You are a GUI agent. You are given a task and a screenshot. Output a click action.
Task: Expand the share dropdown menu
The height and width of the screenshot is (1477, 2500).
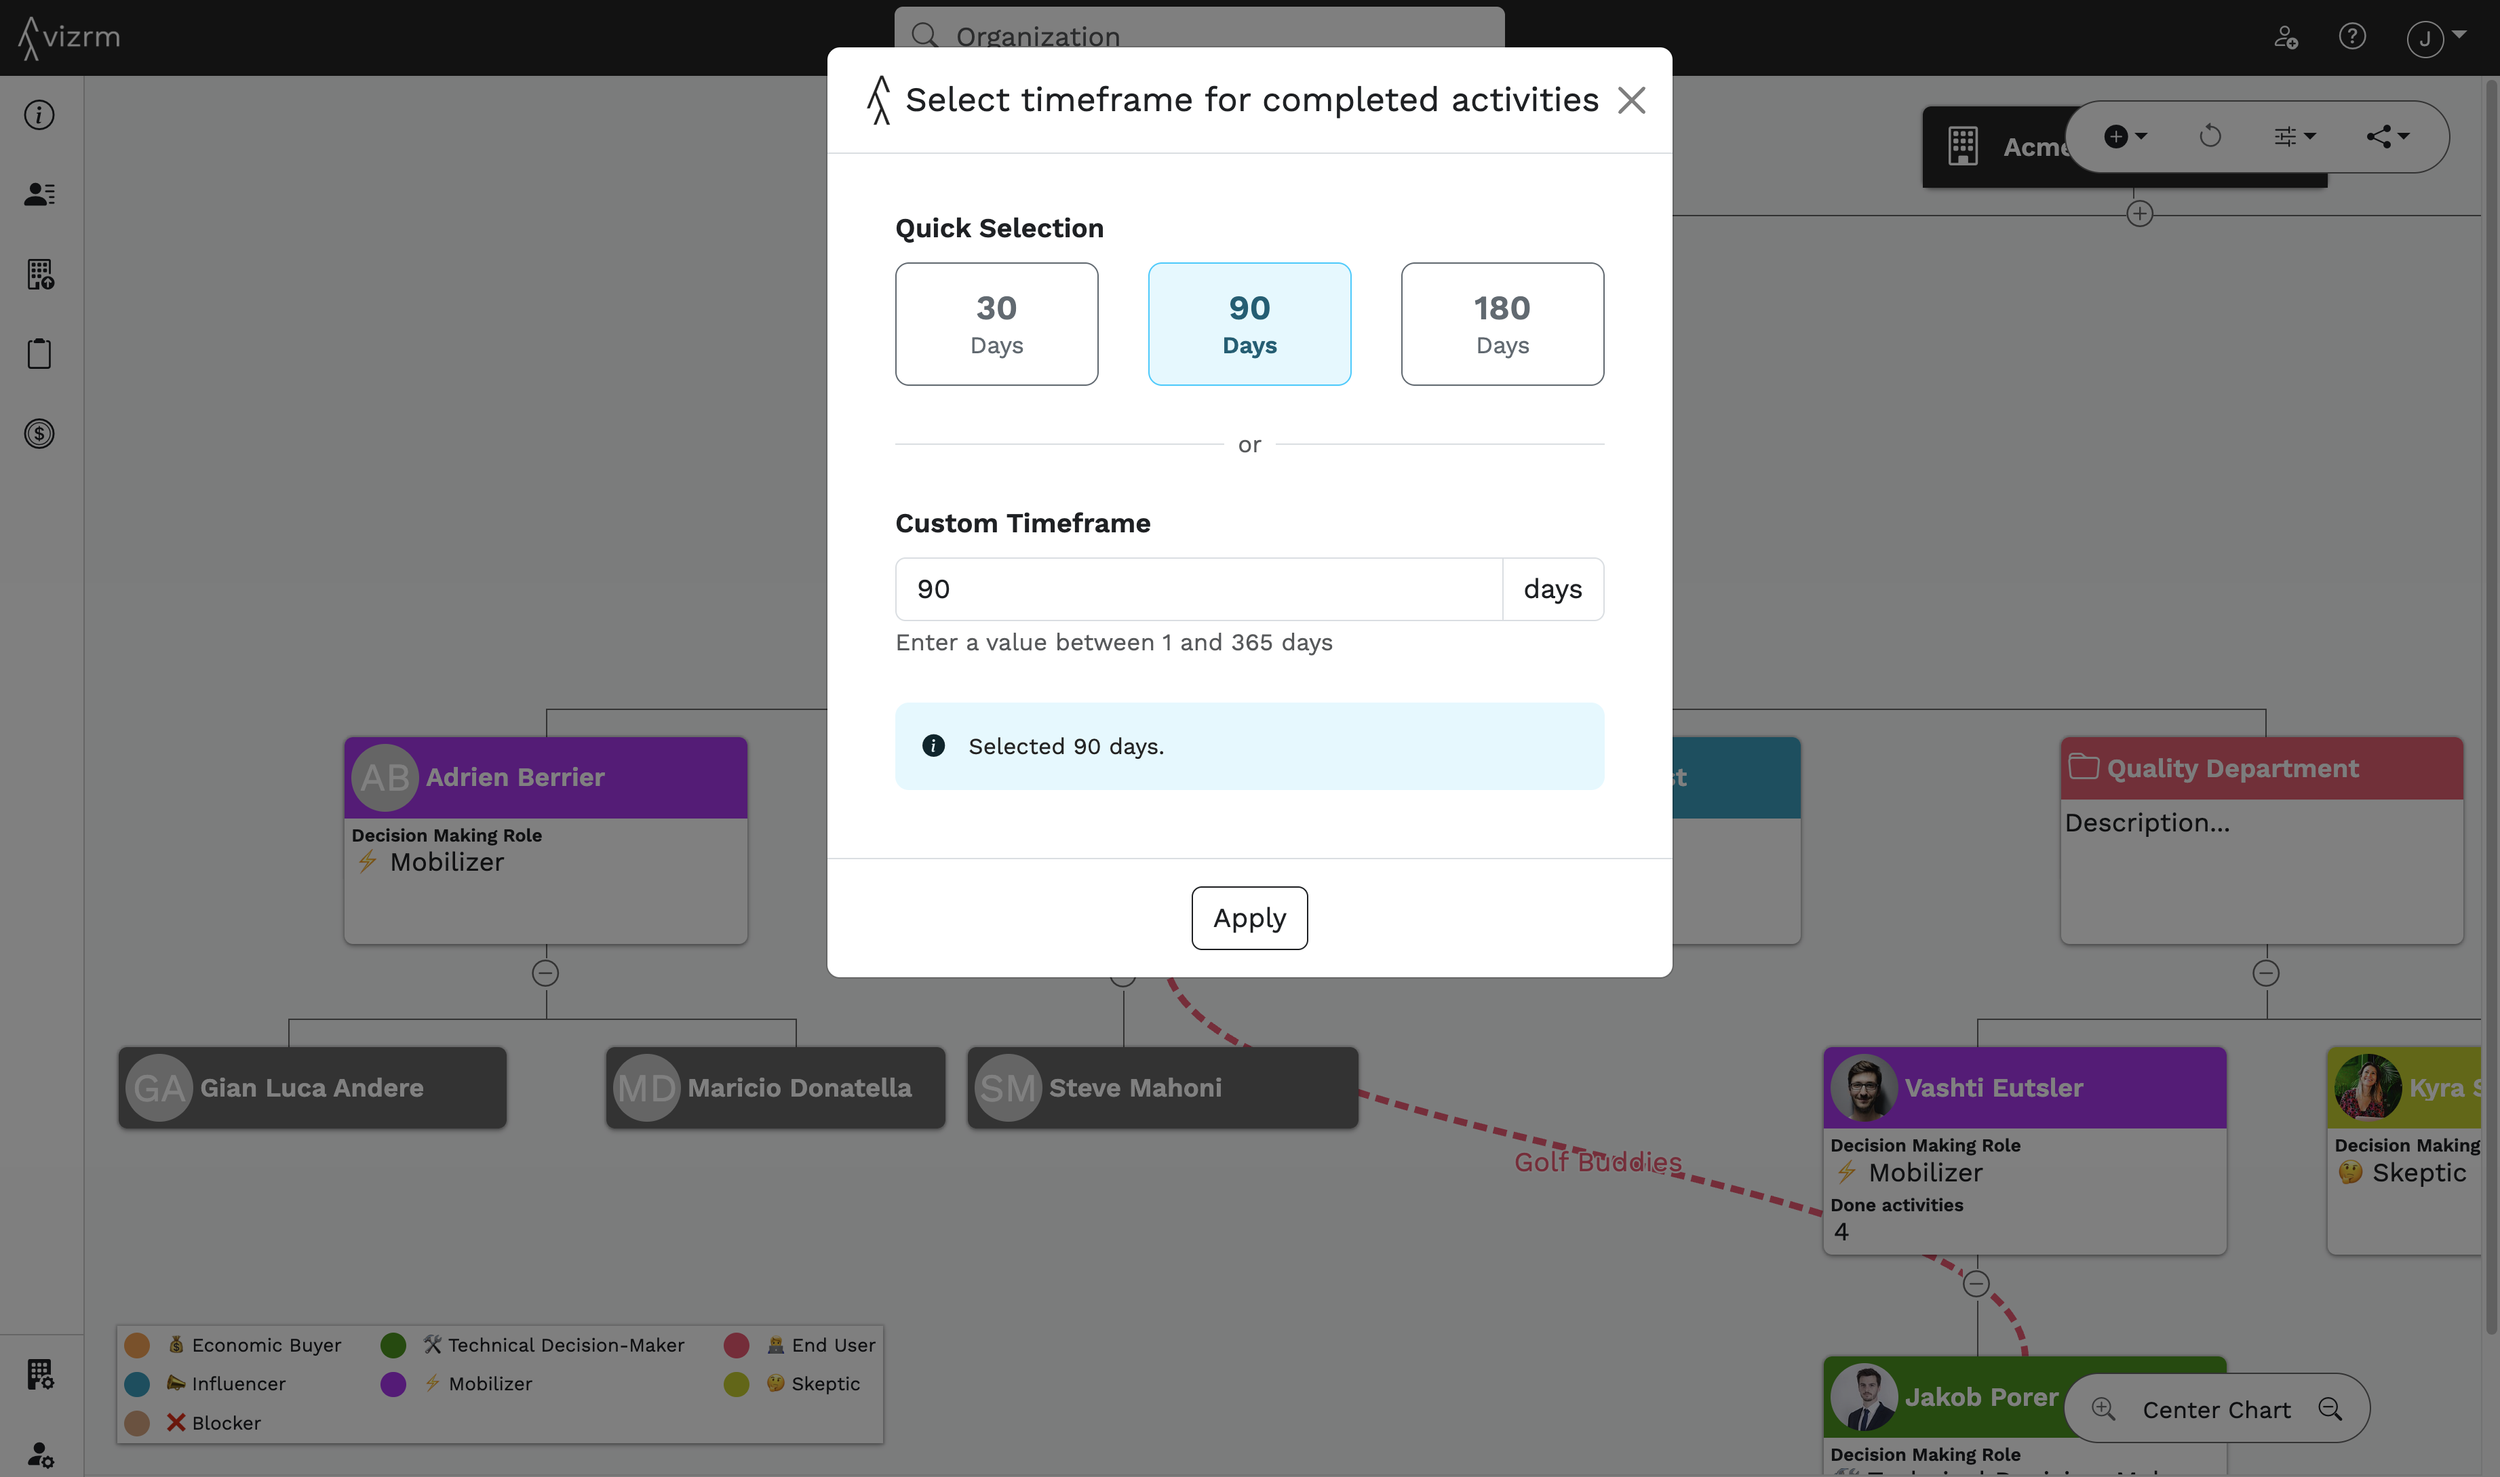(2387, 136)
